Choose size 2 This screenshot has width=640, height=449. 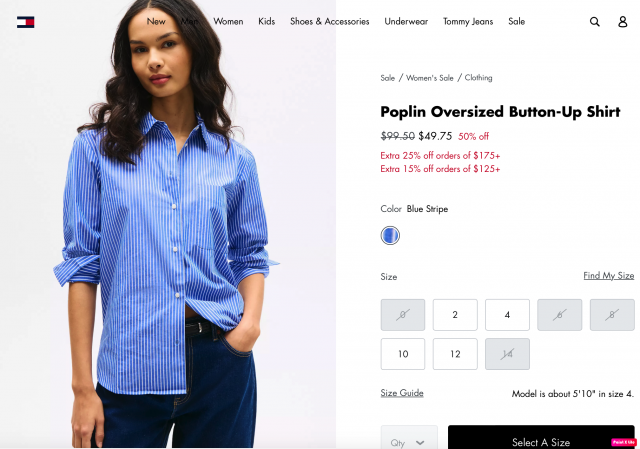tap(455, 315)
